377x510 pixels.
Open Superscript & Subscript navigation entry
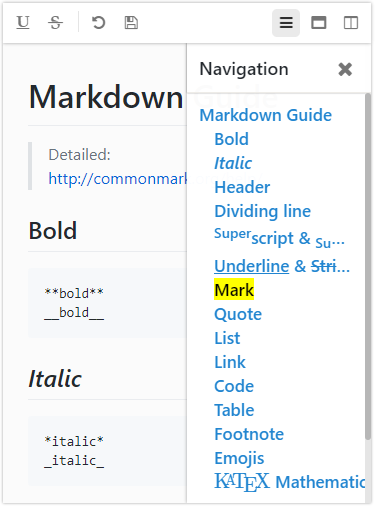pos(279,238)
